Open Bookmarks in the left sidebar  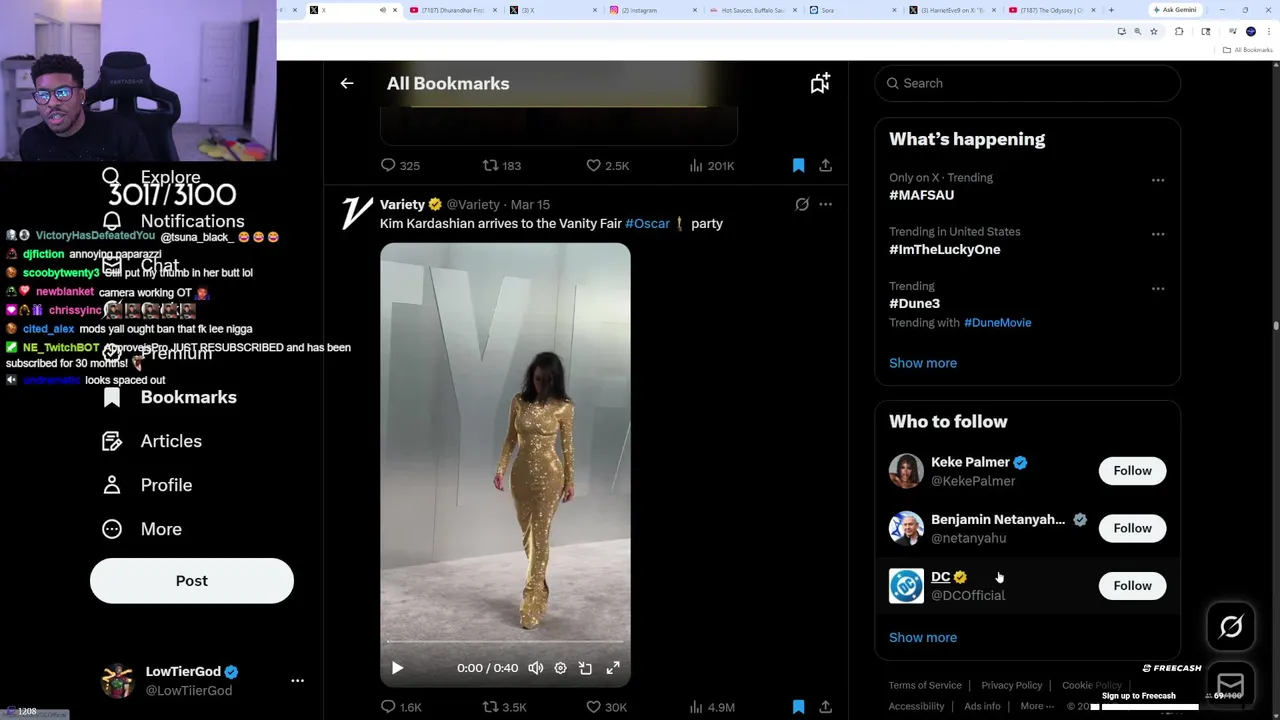pyautogui.click(x=170, y=397)
